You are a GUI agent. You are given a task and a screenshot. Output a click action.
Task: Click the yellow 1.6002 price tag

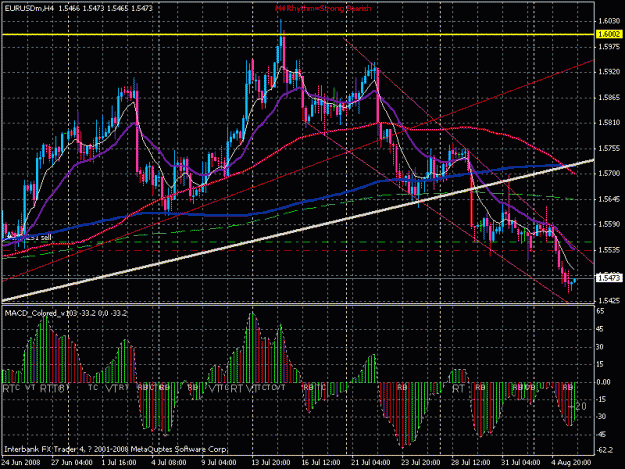pyautogui.click(x=609, y=34)
